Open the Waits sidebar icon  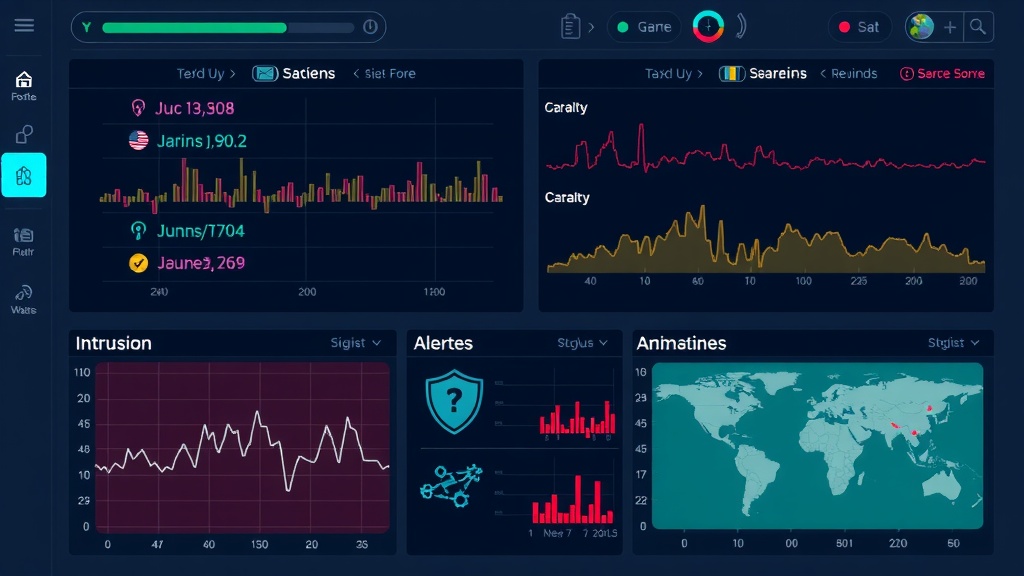click(24, 293)
